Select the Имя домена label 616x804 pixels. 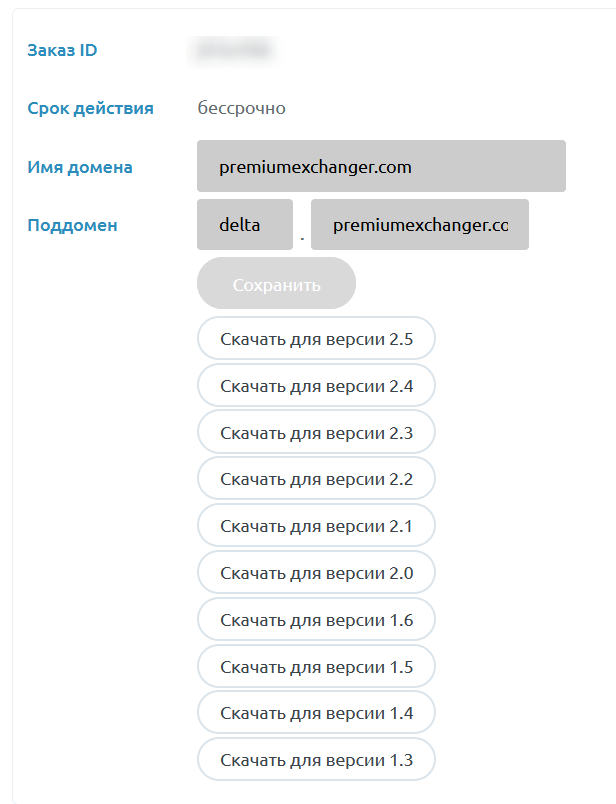point(80,167)
